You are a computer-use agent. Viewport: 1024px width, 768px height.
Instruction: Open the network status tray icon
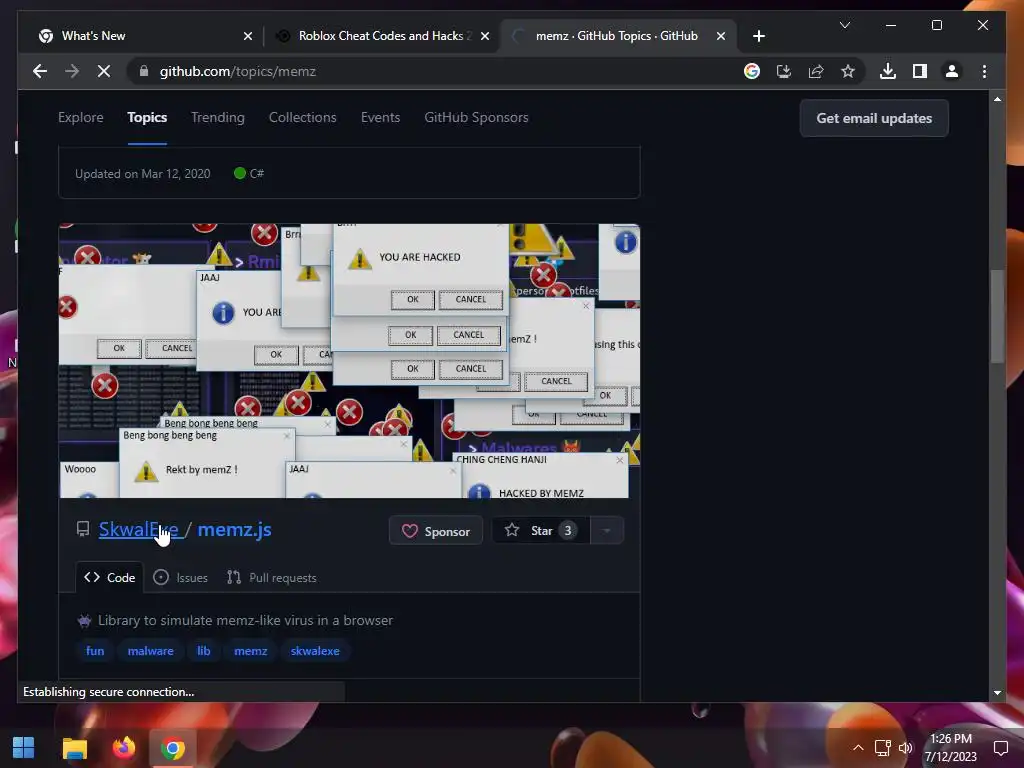coord(882,748)
